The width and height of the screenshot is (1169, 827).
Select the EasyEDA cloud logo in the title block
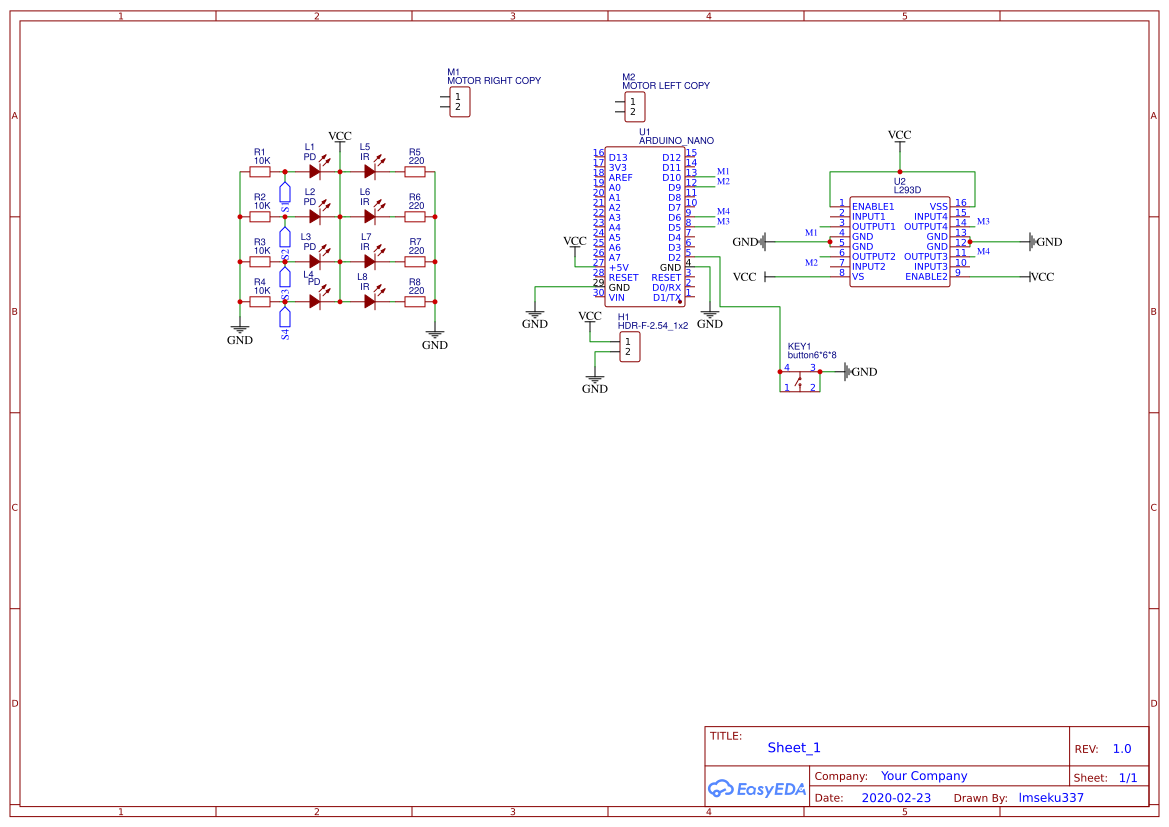(x=757, y=789)
